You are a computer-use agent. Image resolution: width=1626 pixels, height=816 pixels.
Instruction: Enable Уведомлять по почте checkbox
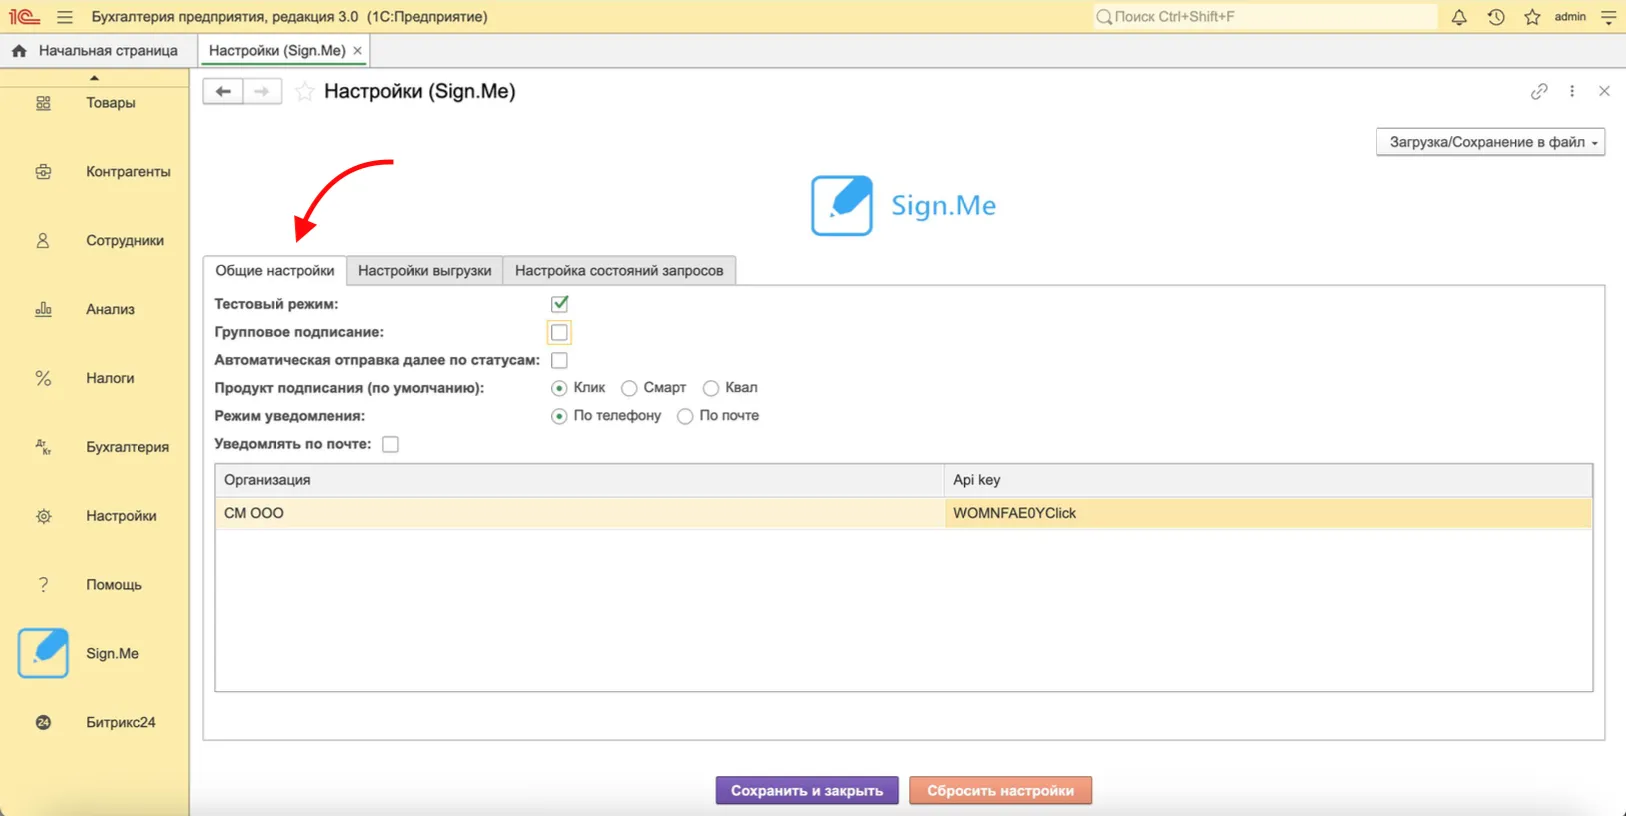pyautogui.click(x=390, y=444)
